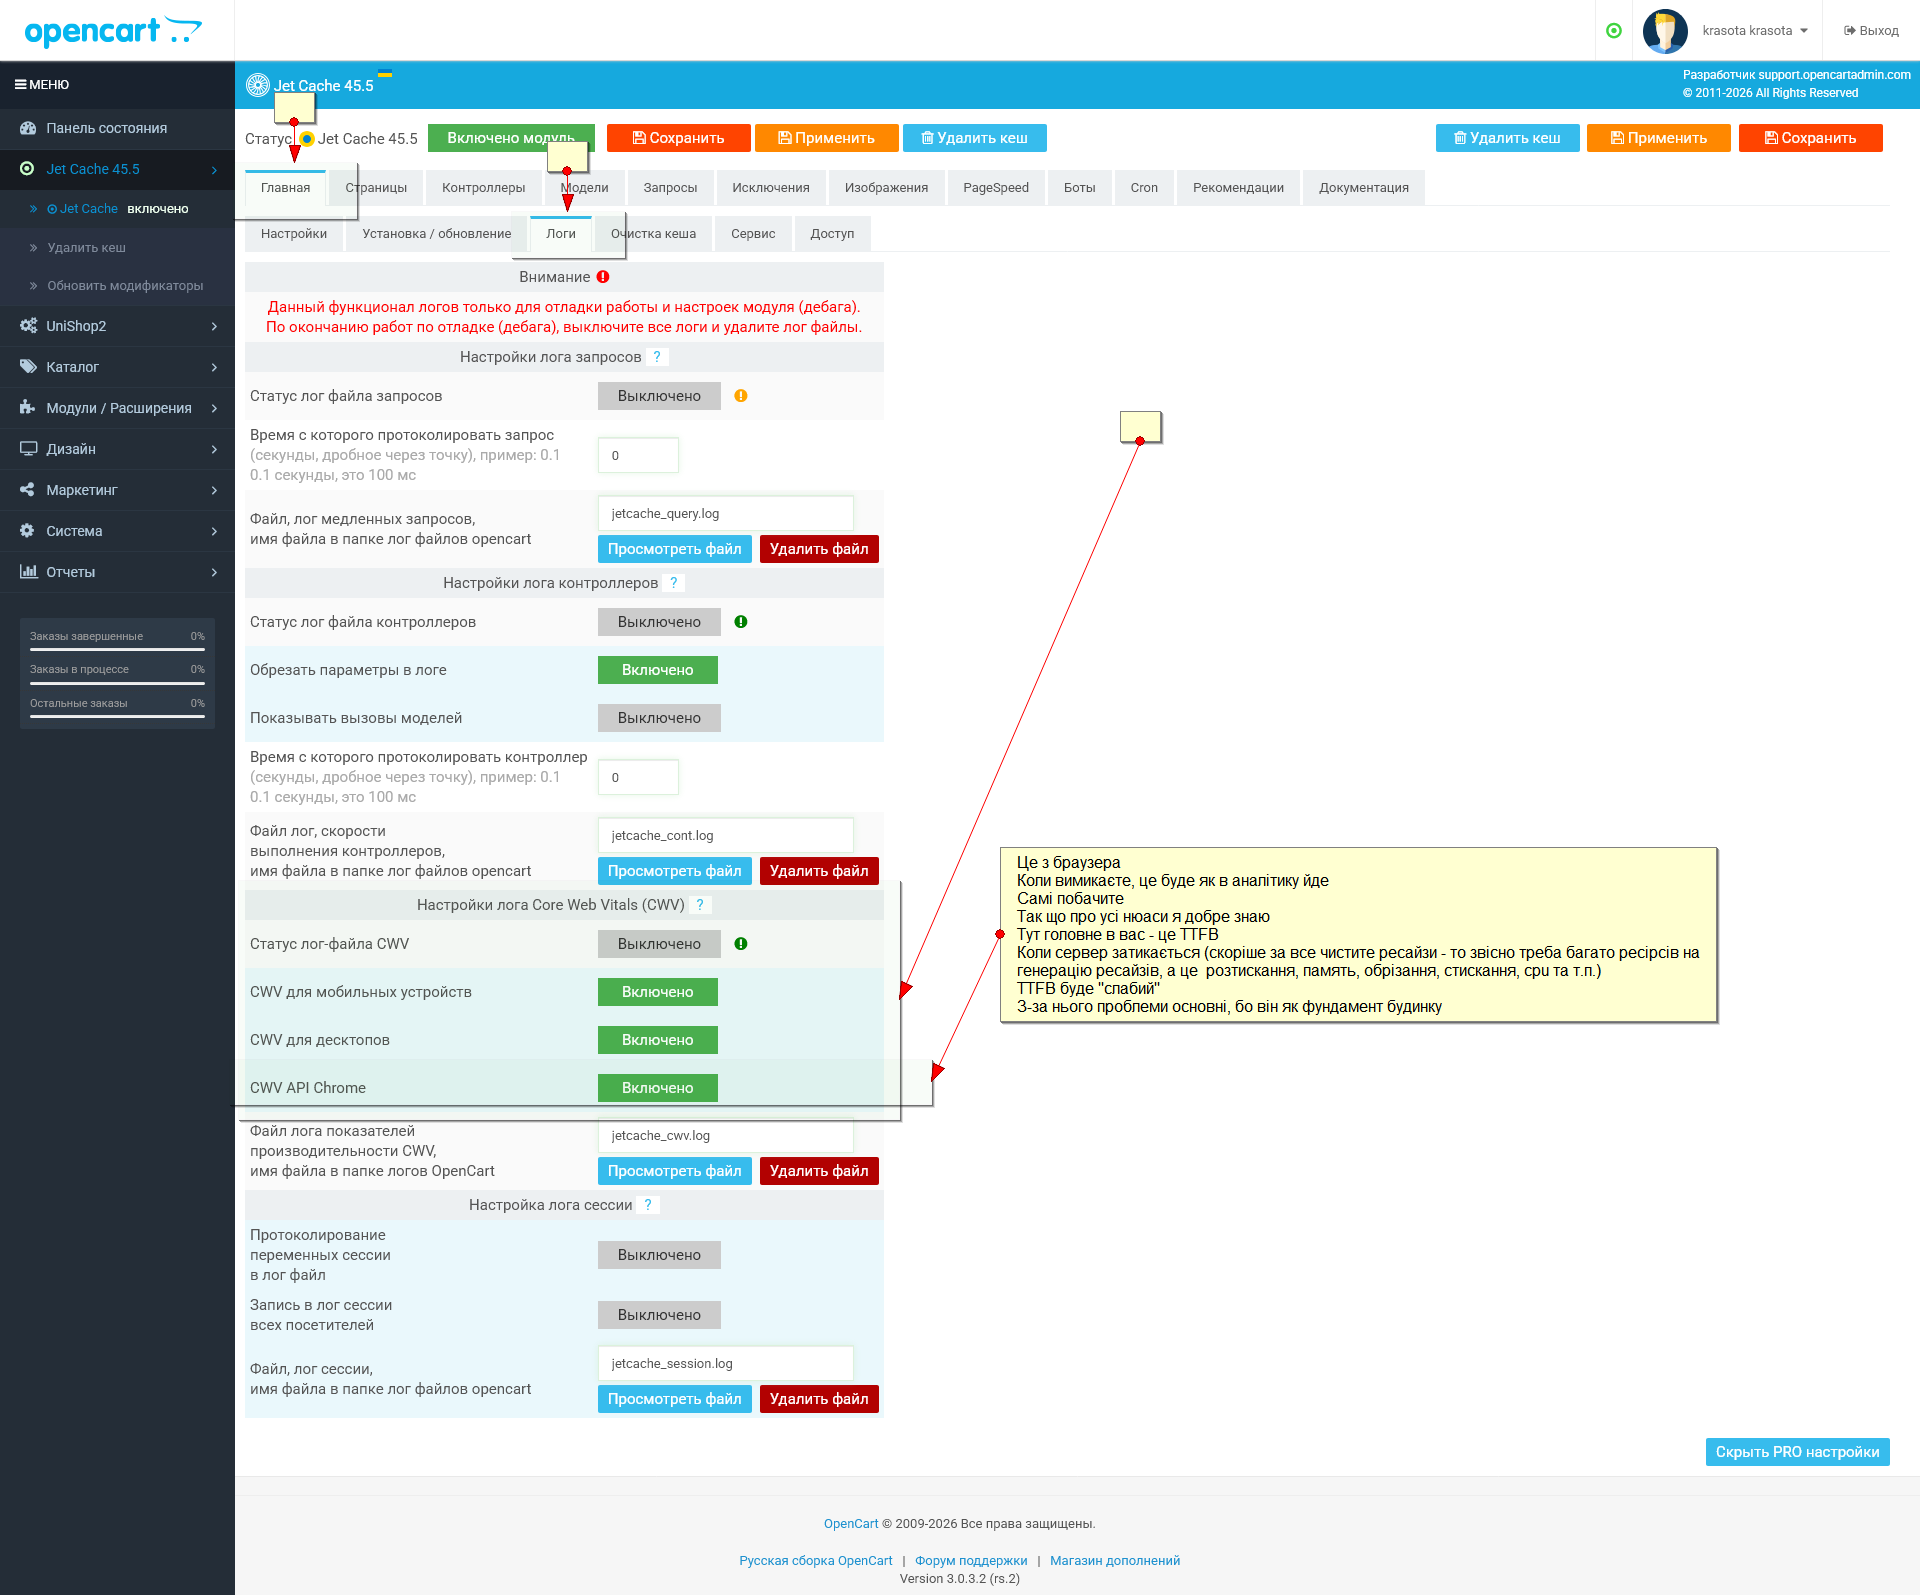Expand the UniShop2 sidebar section
The height and width of the screenshot is (1595, 1920).
coord(117,326)
